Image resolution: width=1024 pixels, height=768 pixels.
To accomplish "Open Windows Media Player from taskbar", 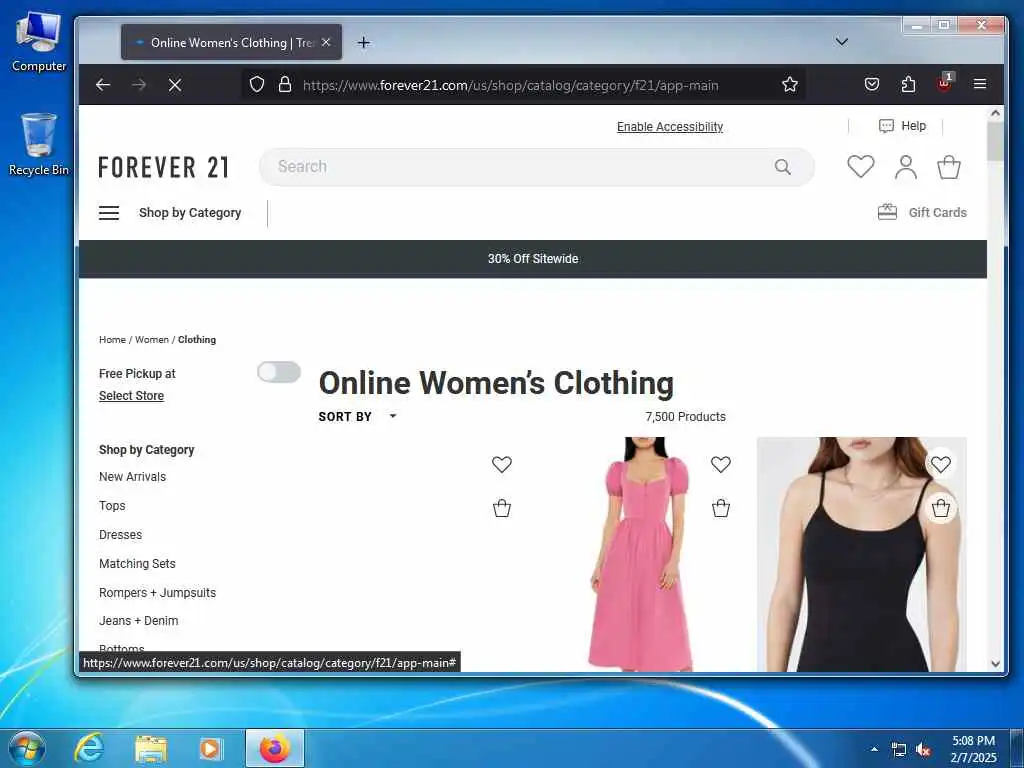I will coord(210,749).
